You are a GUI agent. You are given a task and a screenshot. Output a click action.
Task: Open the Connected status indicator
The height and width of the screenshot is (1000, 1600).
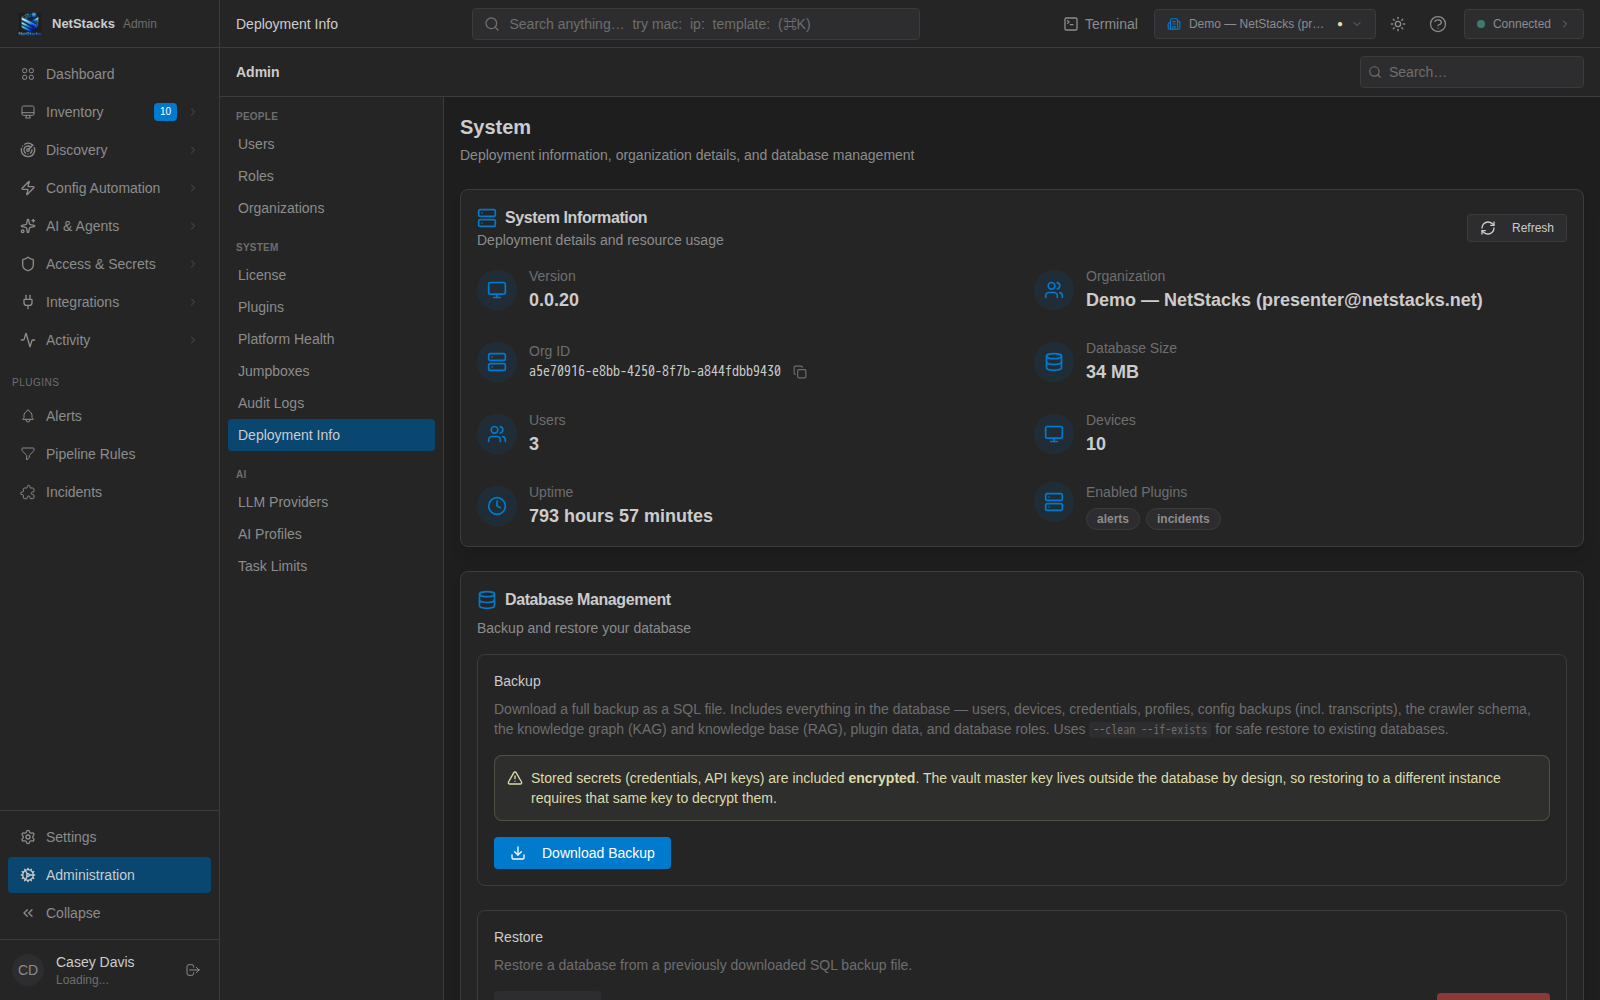1523,24
